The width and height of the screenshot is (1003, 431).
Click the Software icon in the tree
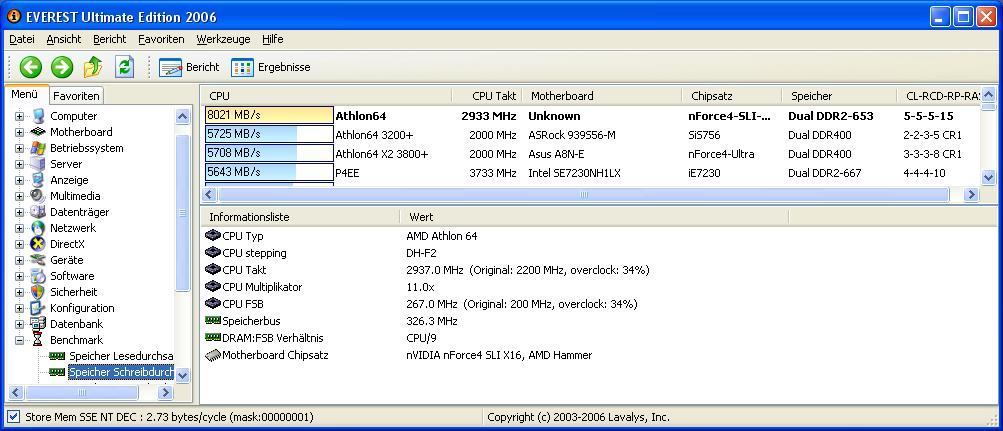[x=38, y=276]
